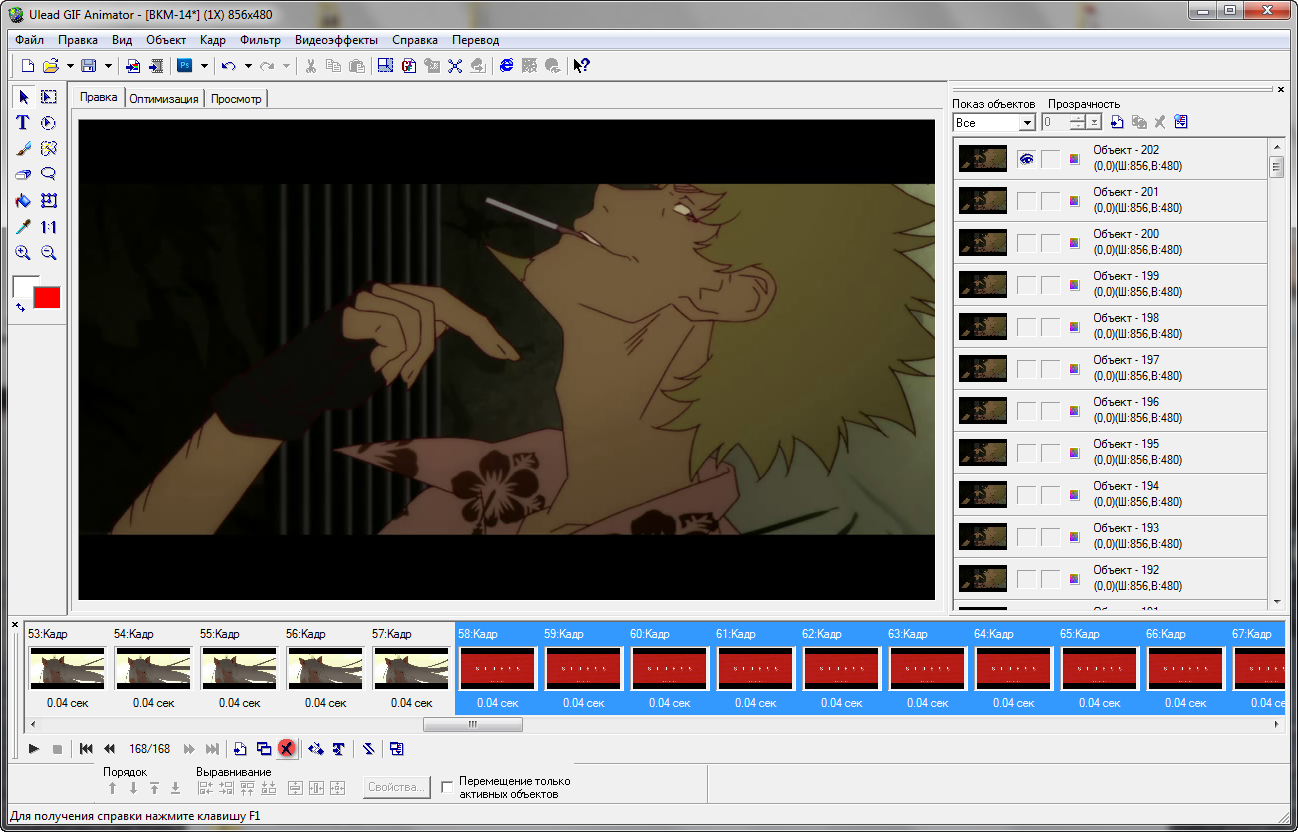Toggle the lock box for Объект - 198

[1050, 327]
